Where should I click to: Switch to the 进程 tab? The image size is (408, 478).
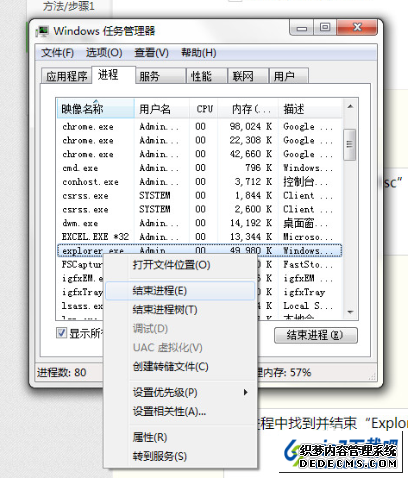click(113, 75)
